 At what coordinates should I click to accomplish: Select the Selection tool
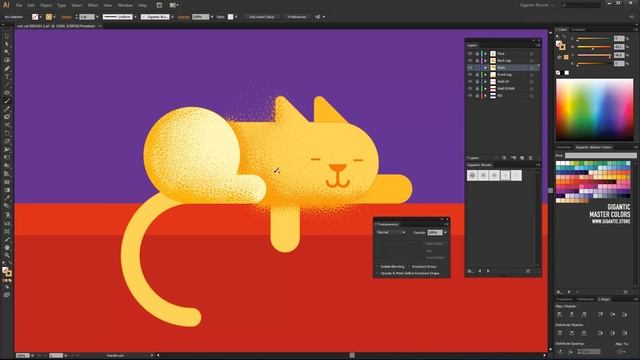click(7, 36)
